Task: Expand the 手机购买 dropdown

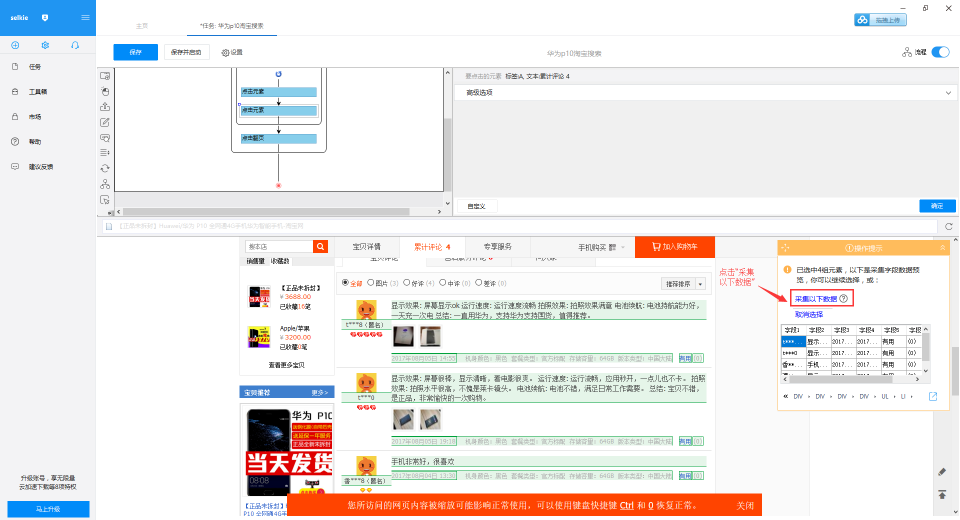Action: (x=601, y=247)
